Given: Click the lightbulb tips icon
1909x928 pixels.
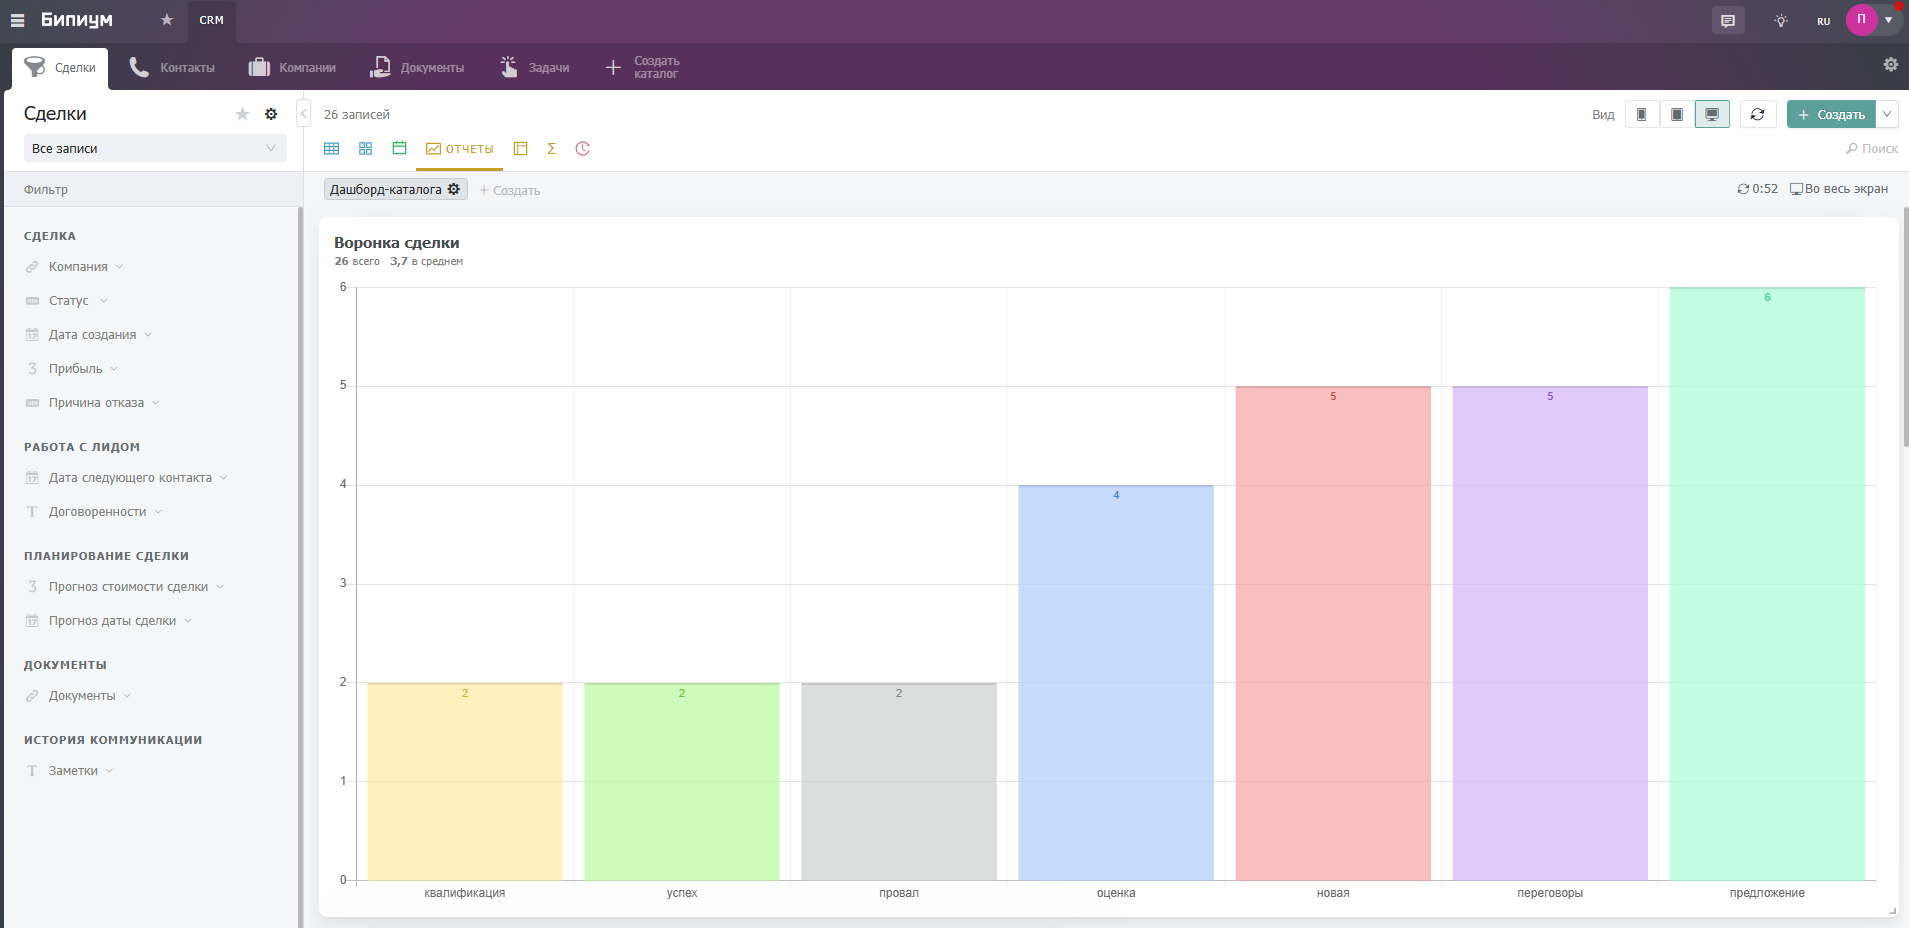Looking at the screenshot, I should coord(1781,21).
